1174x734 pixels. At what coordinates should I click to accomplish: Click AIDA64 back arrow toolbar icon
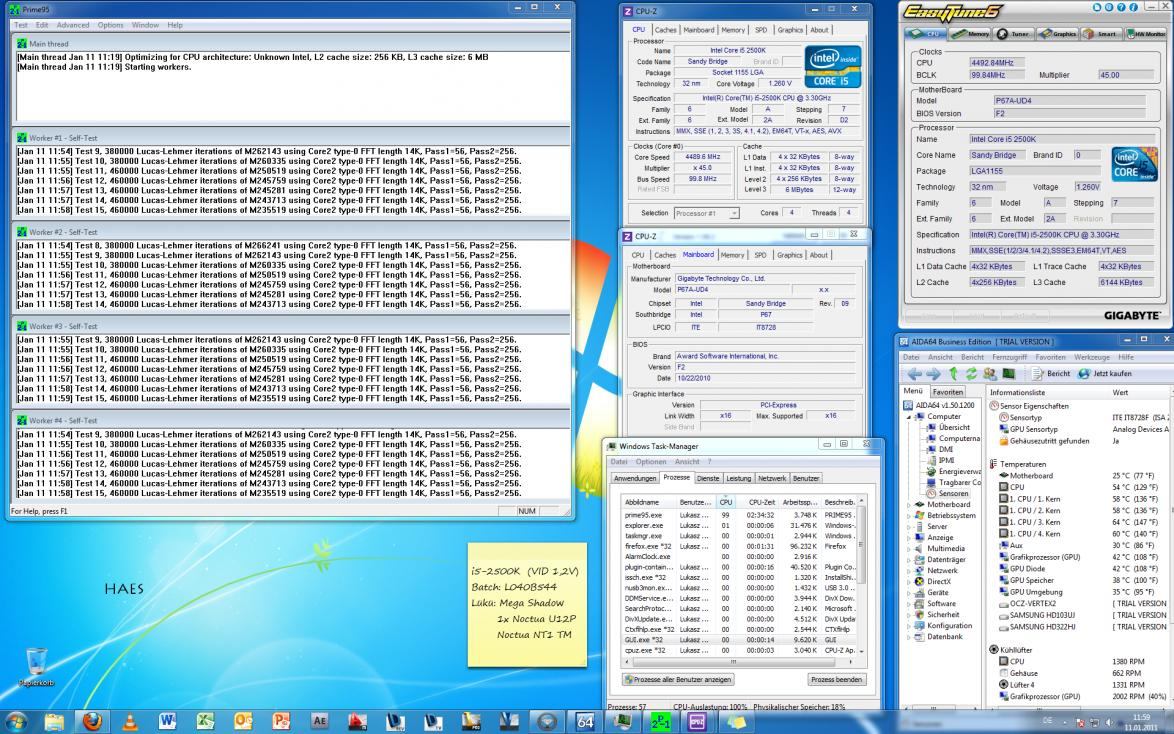[x=915, y=374]
